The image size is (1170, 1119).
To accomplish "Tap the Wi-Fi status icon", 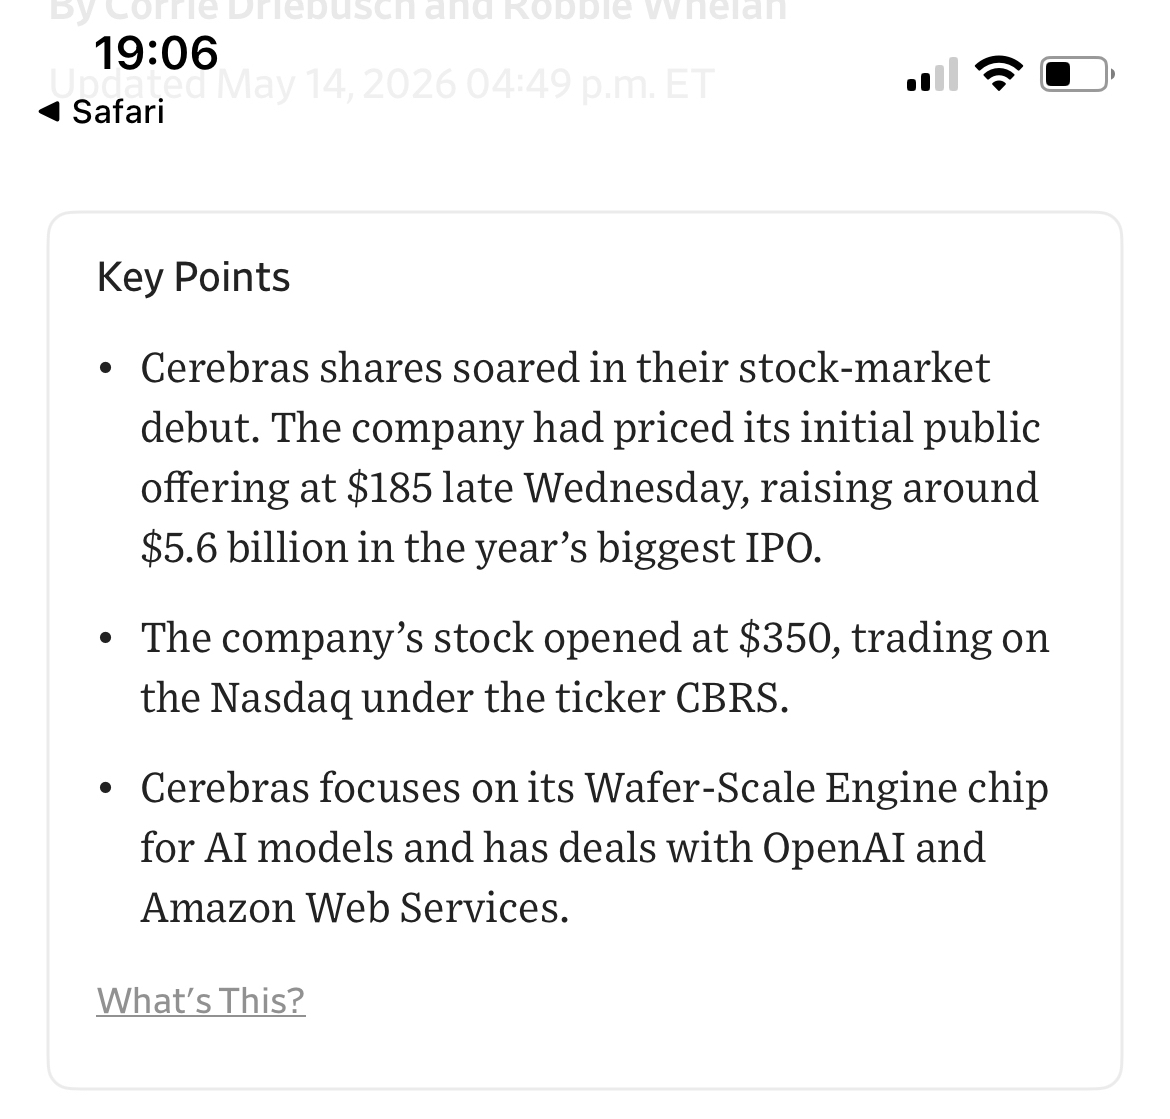I will [999, 74].
